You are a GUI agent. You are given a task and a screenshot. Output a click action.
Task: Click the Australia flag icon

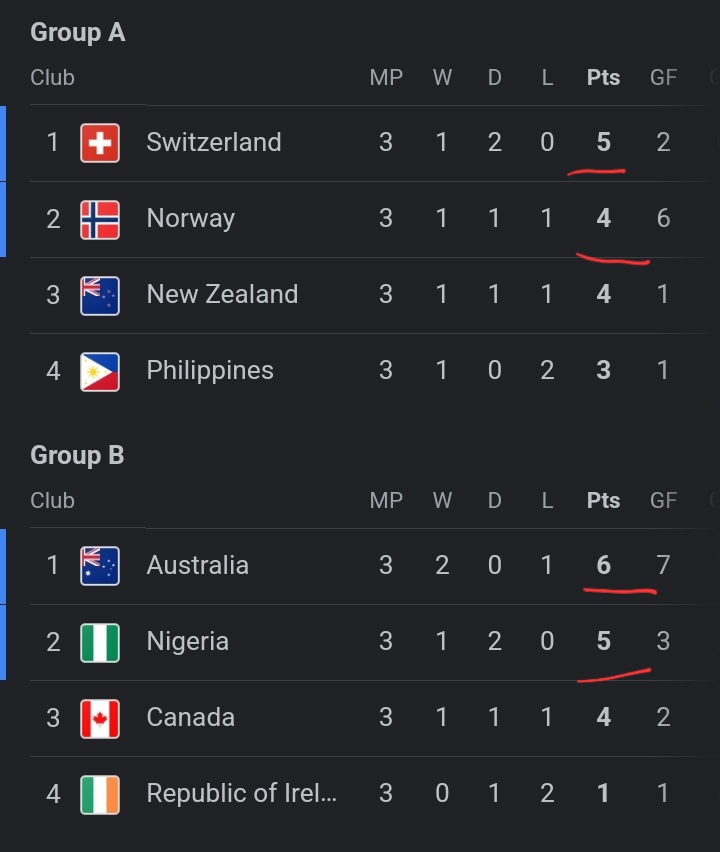[100, 566]
